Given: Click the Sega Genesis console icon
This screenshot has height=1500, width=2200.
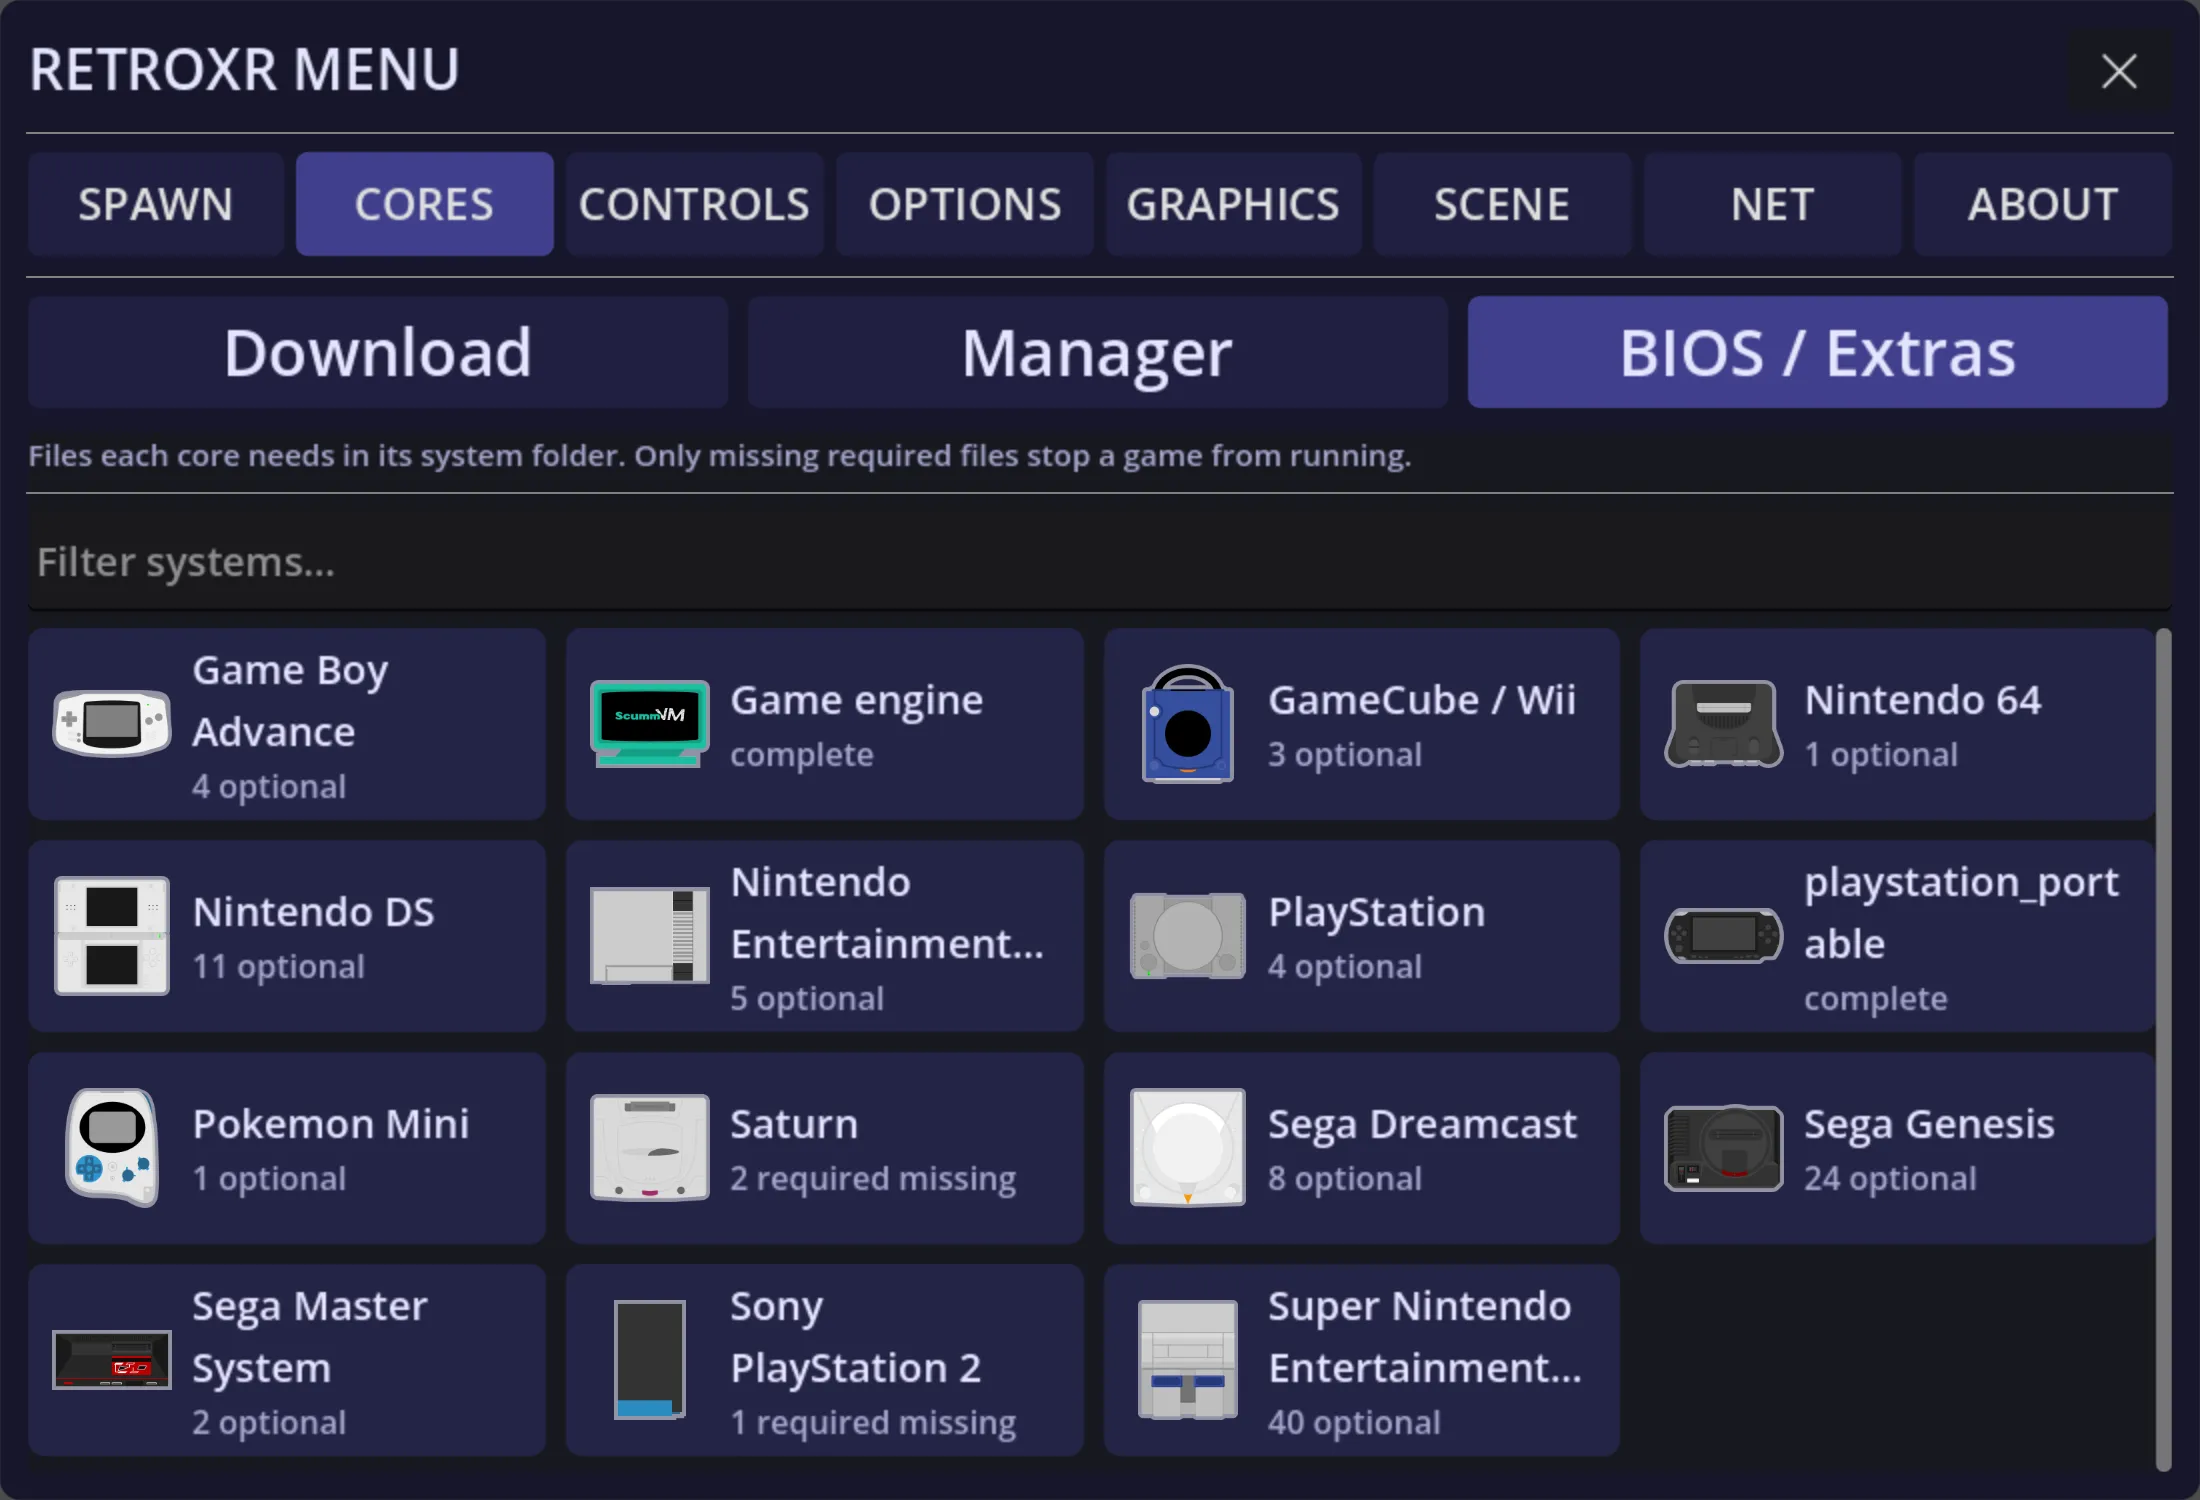Looking at the screenshot, I should coord(1723,1148).
